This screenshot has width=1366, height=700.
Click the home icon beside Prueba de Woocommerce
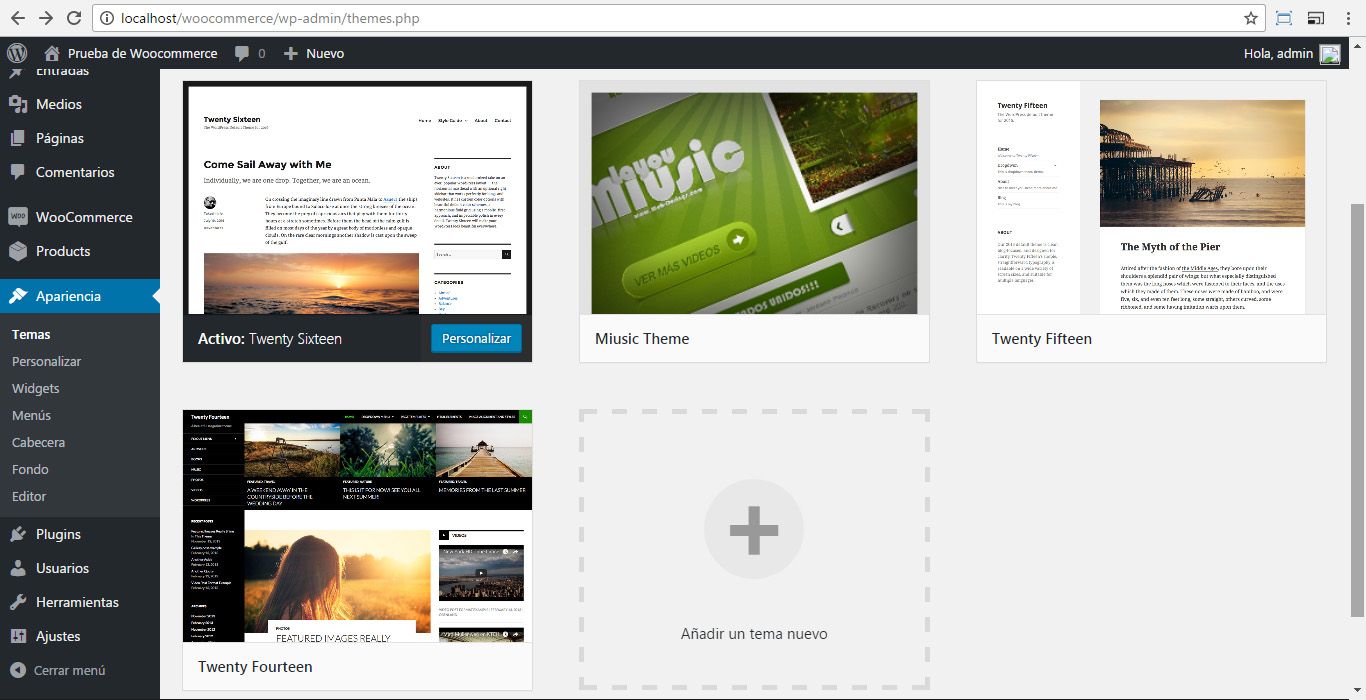coord(52,53)
